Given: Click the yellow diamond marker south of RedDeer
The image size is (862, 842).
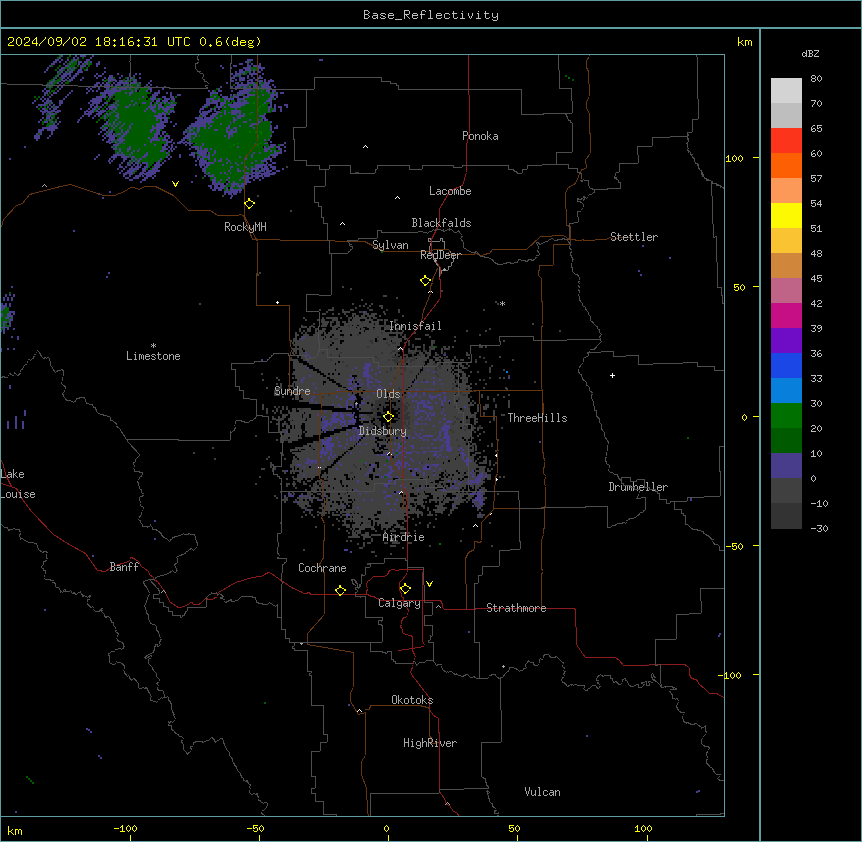Looking at the screenshot, I should click(x=425, y=281).
